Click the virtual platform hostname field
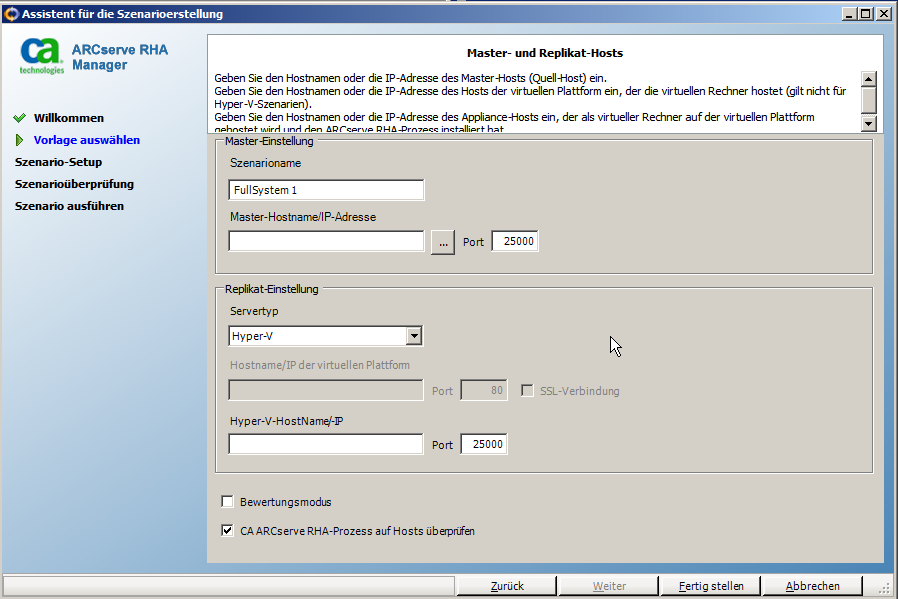898x599 pixels. pyautogui.click(x=326, y=390)
